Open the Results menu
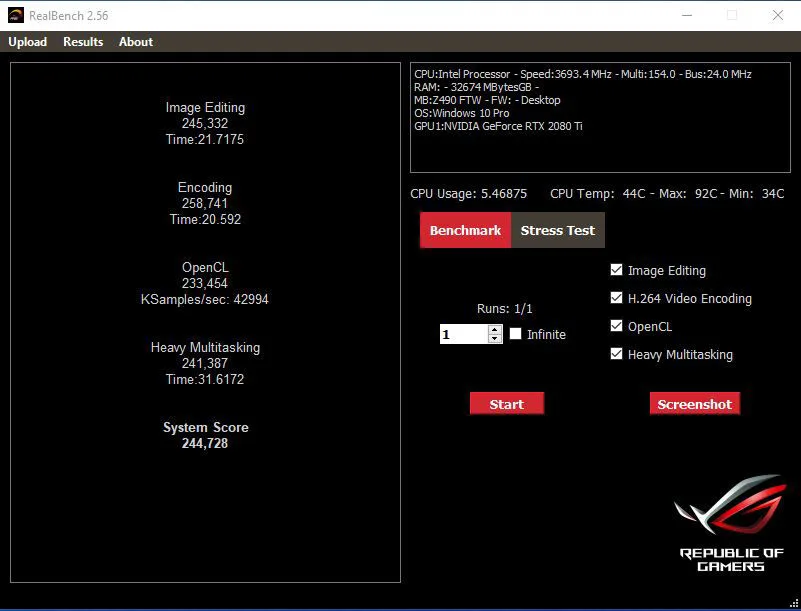The image size is (801, 611). pos(83,42)
